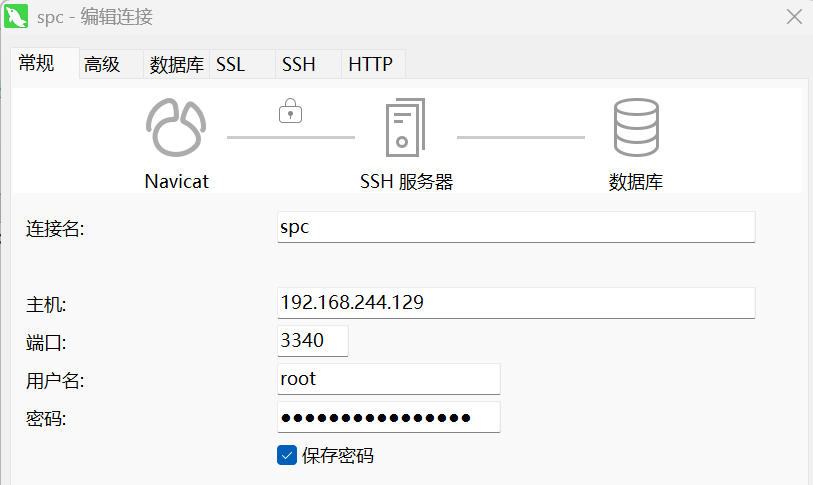Click the Navicat logo icon in diagram
The height and width of the screenshot is (485, 813).
tap(176, 128)
